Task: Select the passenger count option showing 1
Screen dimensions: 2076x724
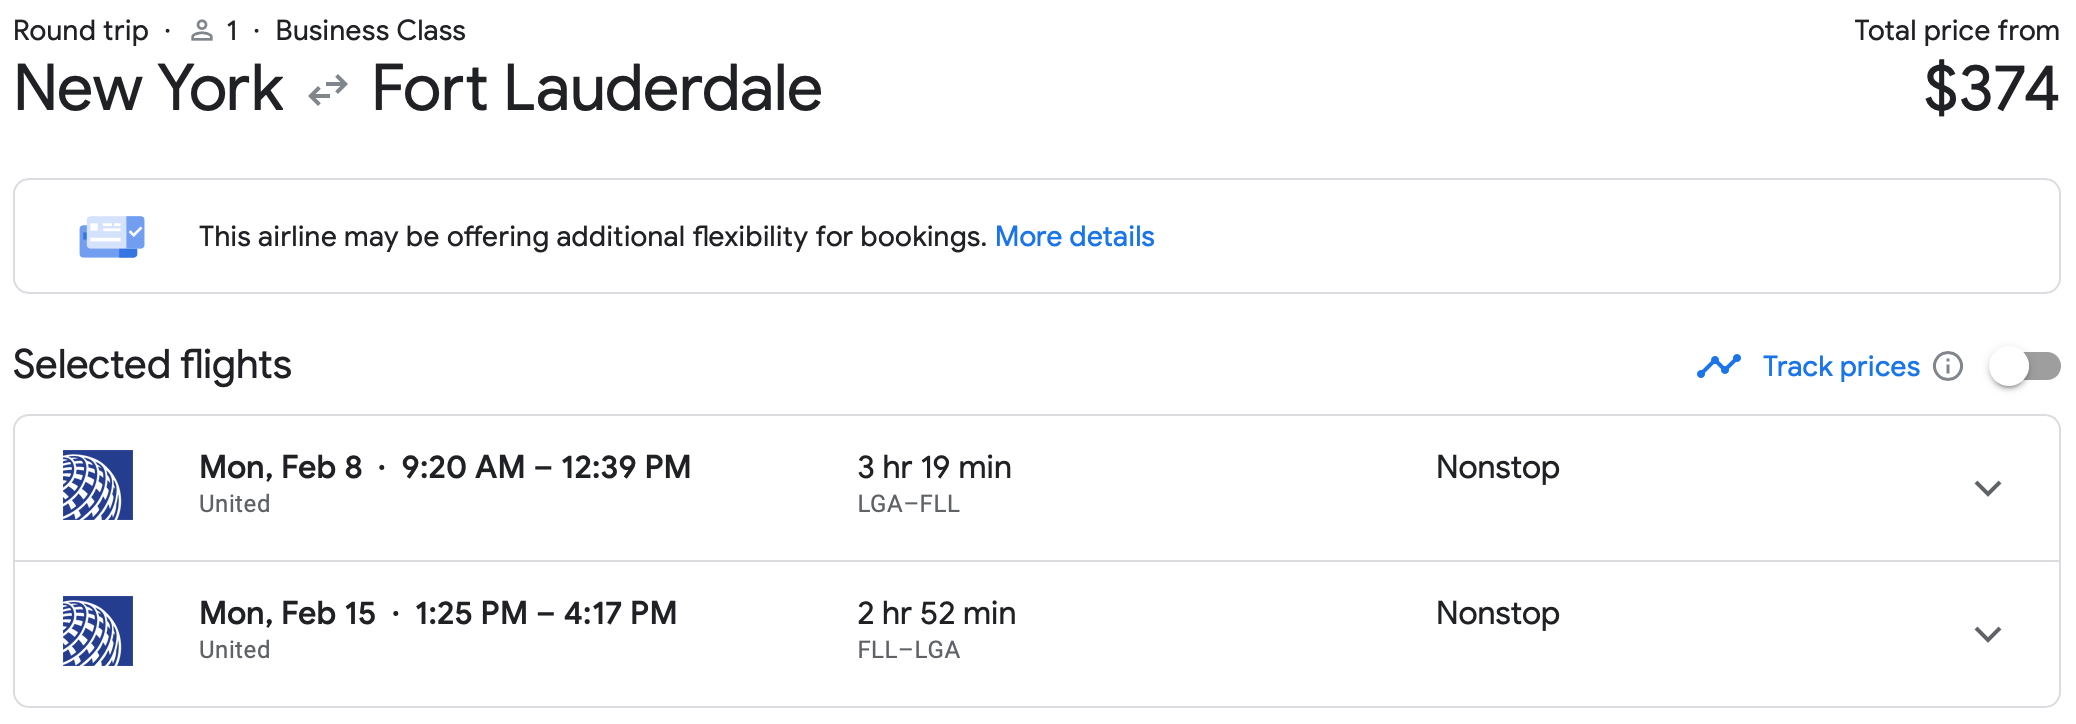Action: tap(231, 29)
